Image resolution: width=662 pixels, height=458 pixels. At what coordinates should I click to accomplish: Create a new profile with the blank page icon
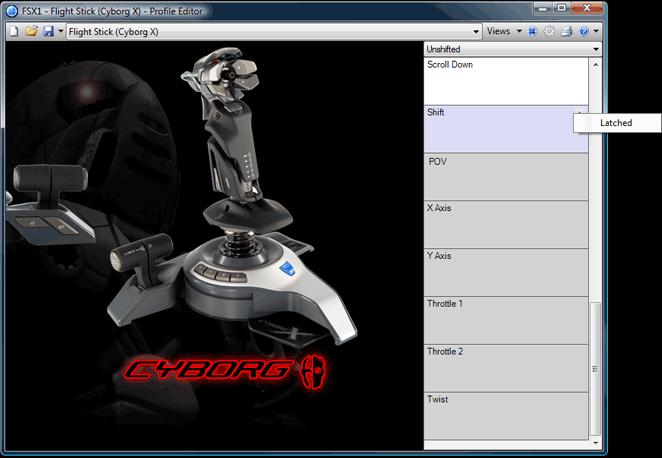[x=14, y=32]
